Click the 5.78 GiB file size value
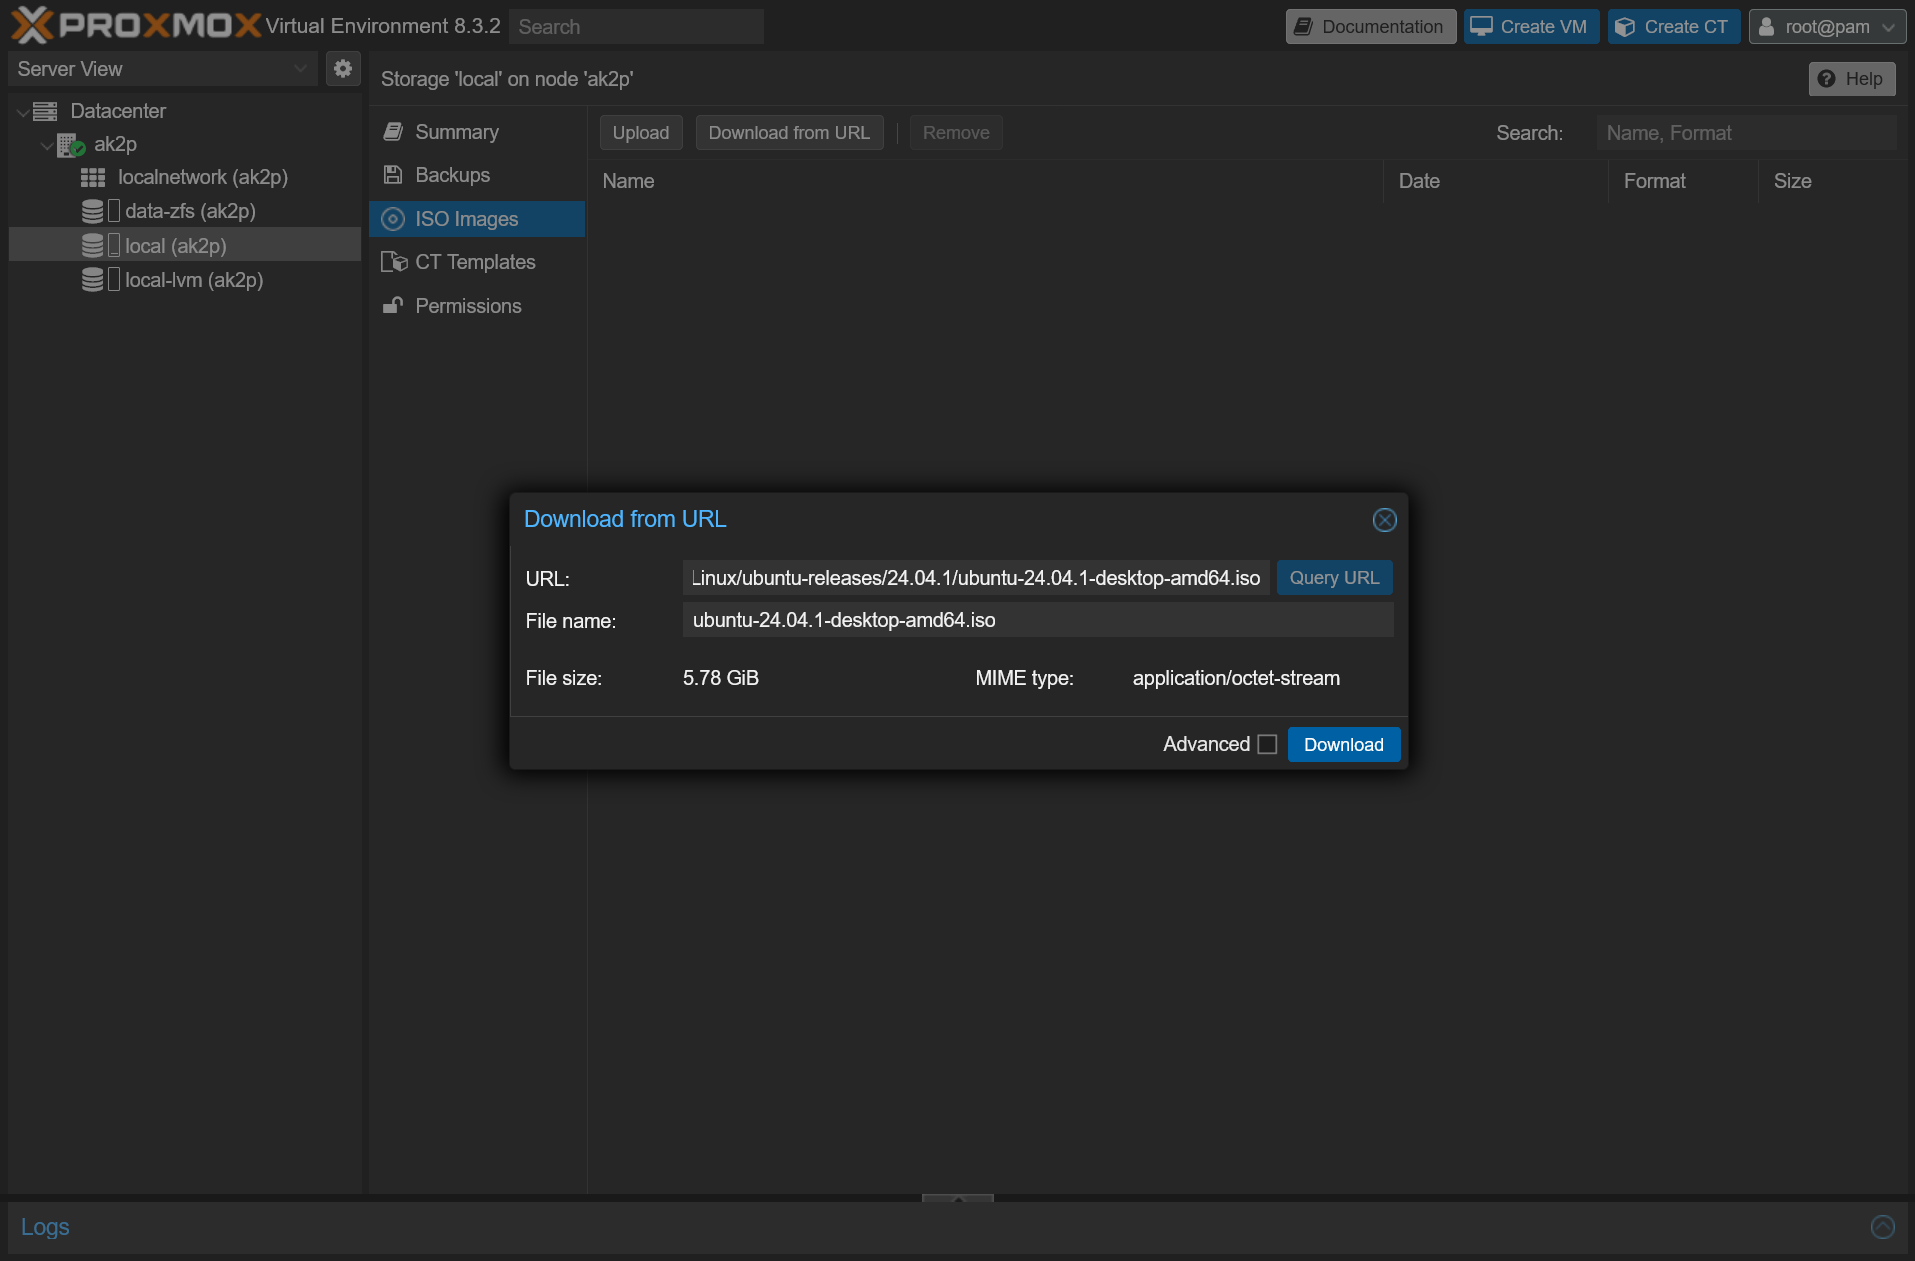The image size is (1915, 1261). coord(721,678)
